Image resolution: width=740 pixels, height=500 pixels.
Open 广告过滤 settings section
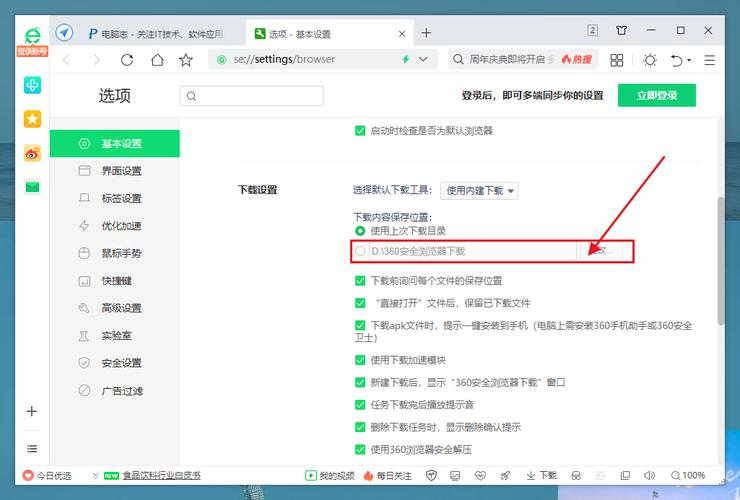point(115,390)
